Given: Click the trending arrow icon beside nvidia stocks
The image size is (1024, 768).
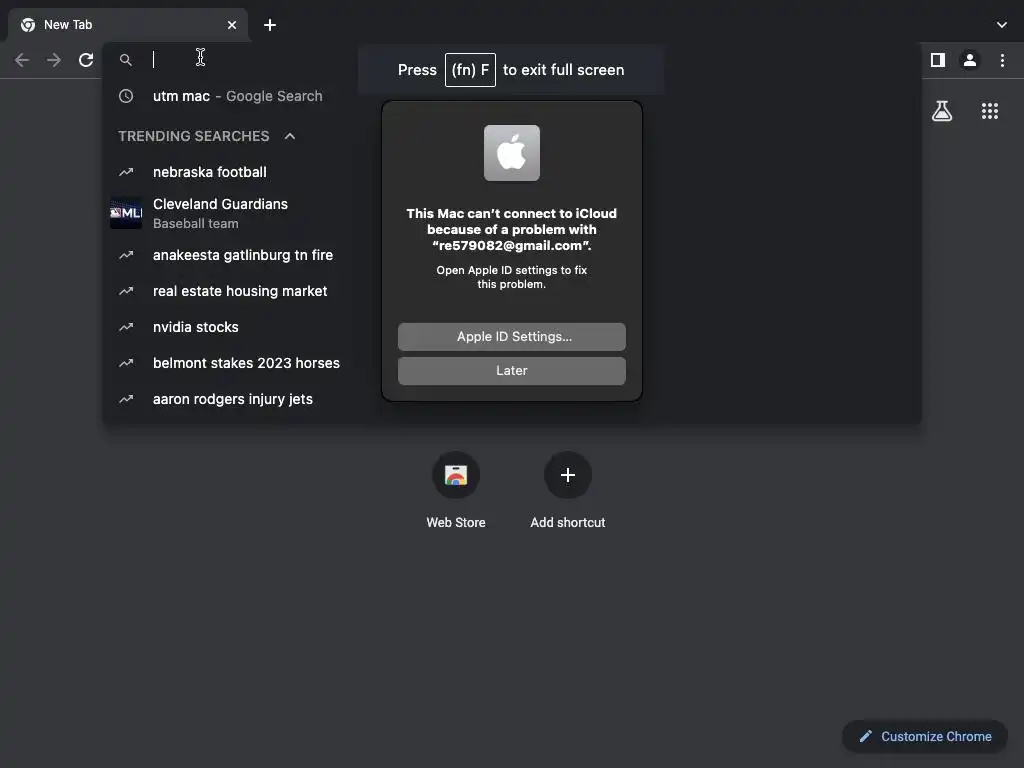Looking at the screenshot, I should [x=126, y=327].
